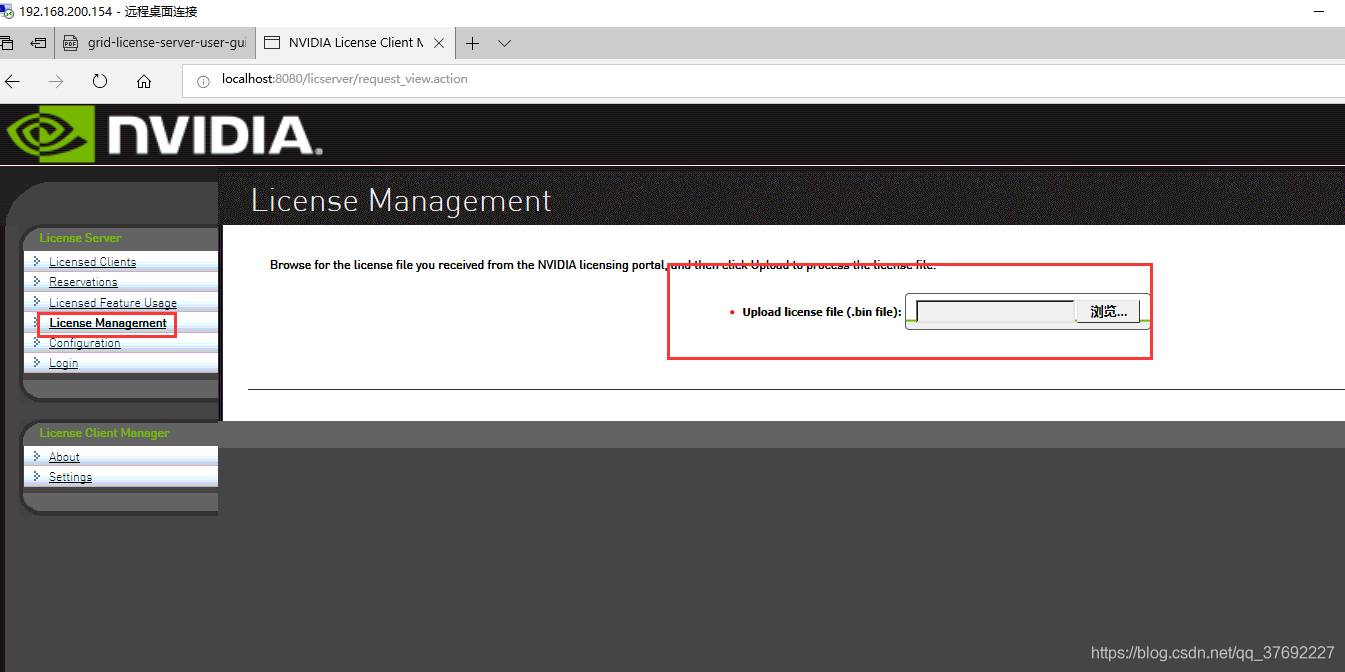Image resolution: width=1345 pixels, height=672 pixels.
Task: Click arrow icon beside Reservations
Action: click(x=37, y=281)
